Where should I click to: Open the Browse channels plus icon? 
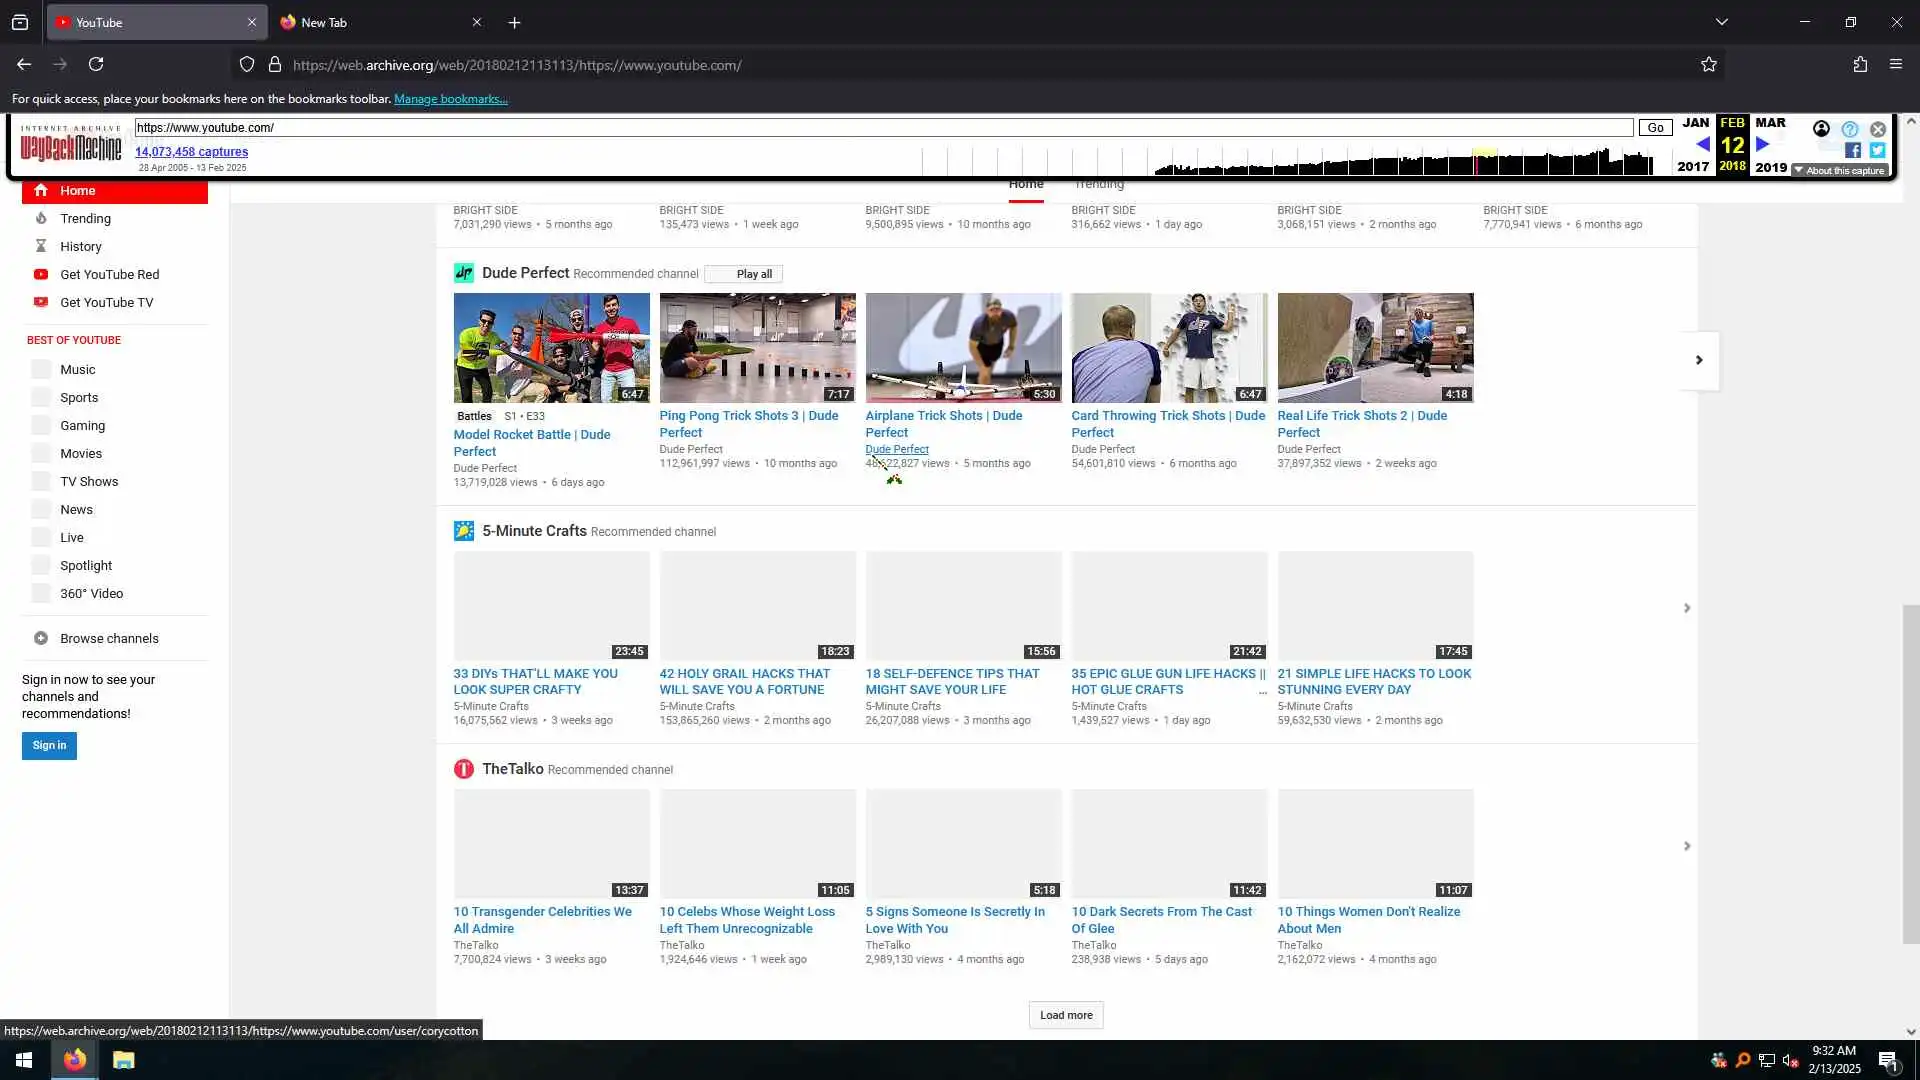(x=41, y=638)
